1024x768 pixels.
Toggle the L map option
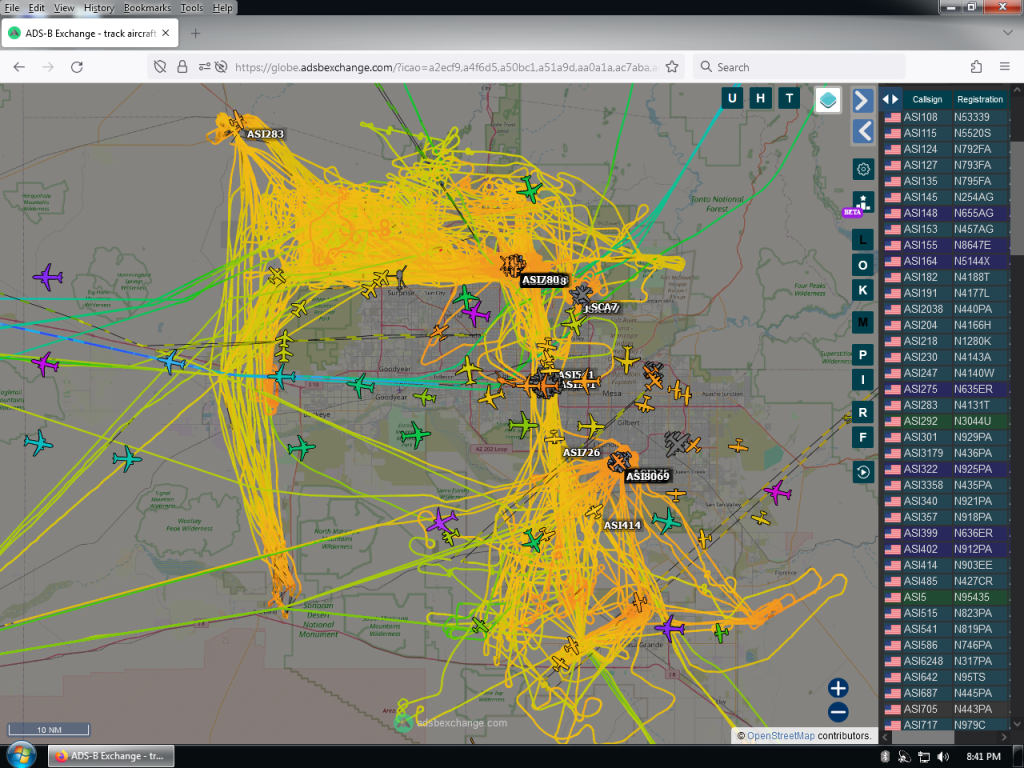point(863,240)
